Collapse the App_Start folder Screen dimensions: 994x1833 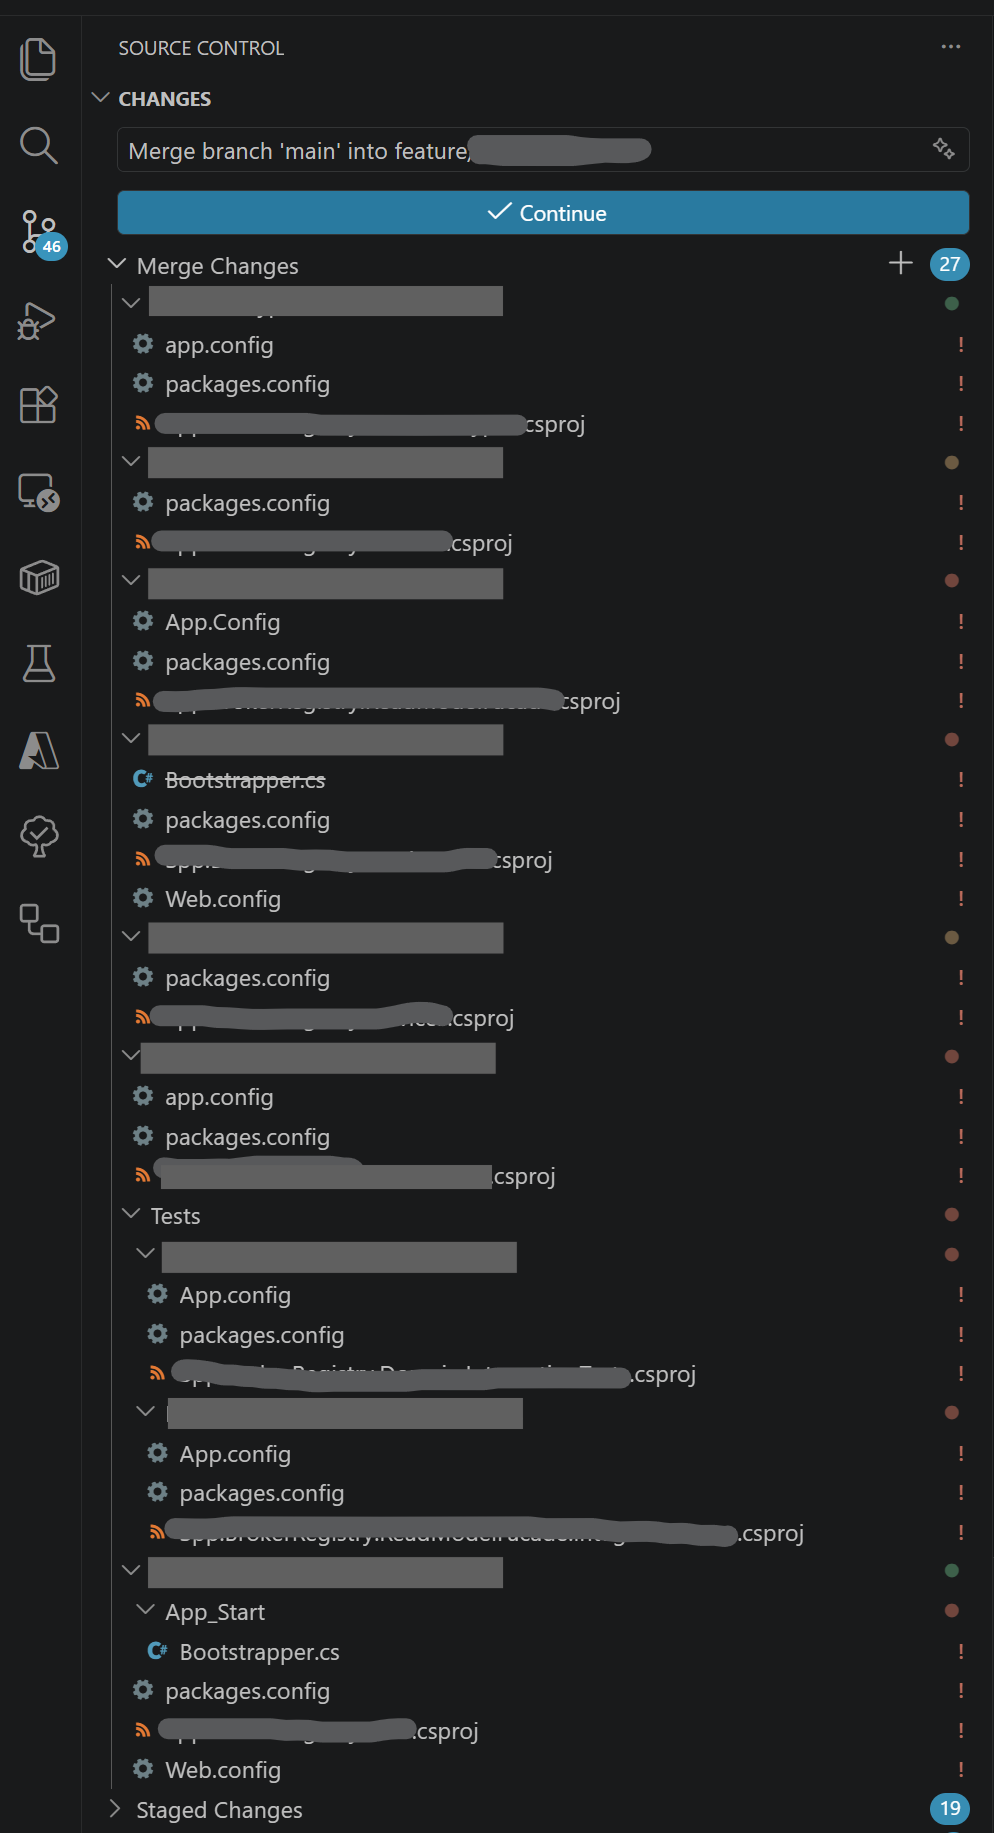145,1610
